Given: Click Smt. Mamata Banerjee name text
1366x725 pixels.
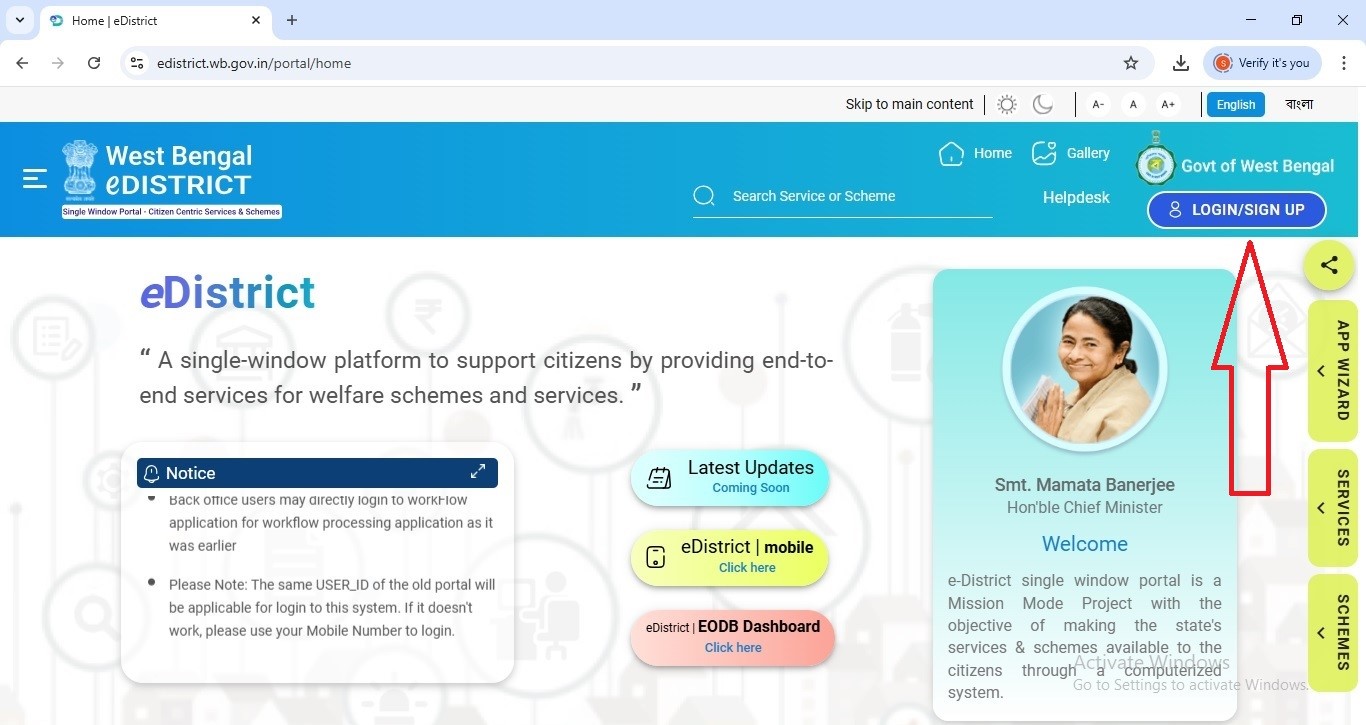Looking at the screenshot, I should point(1084,485).
